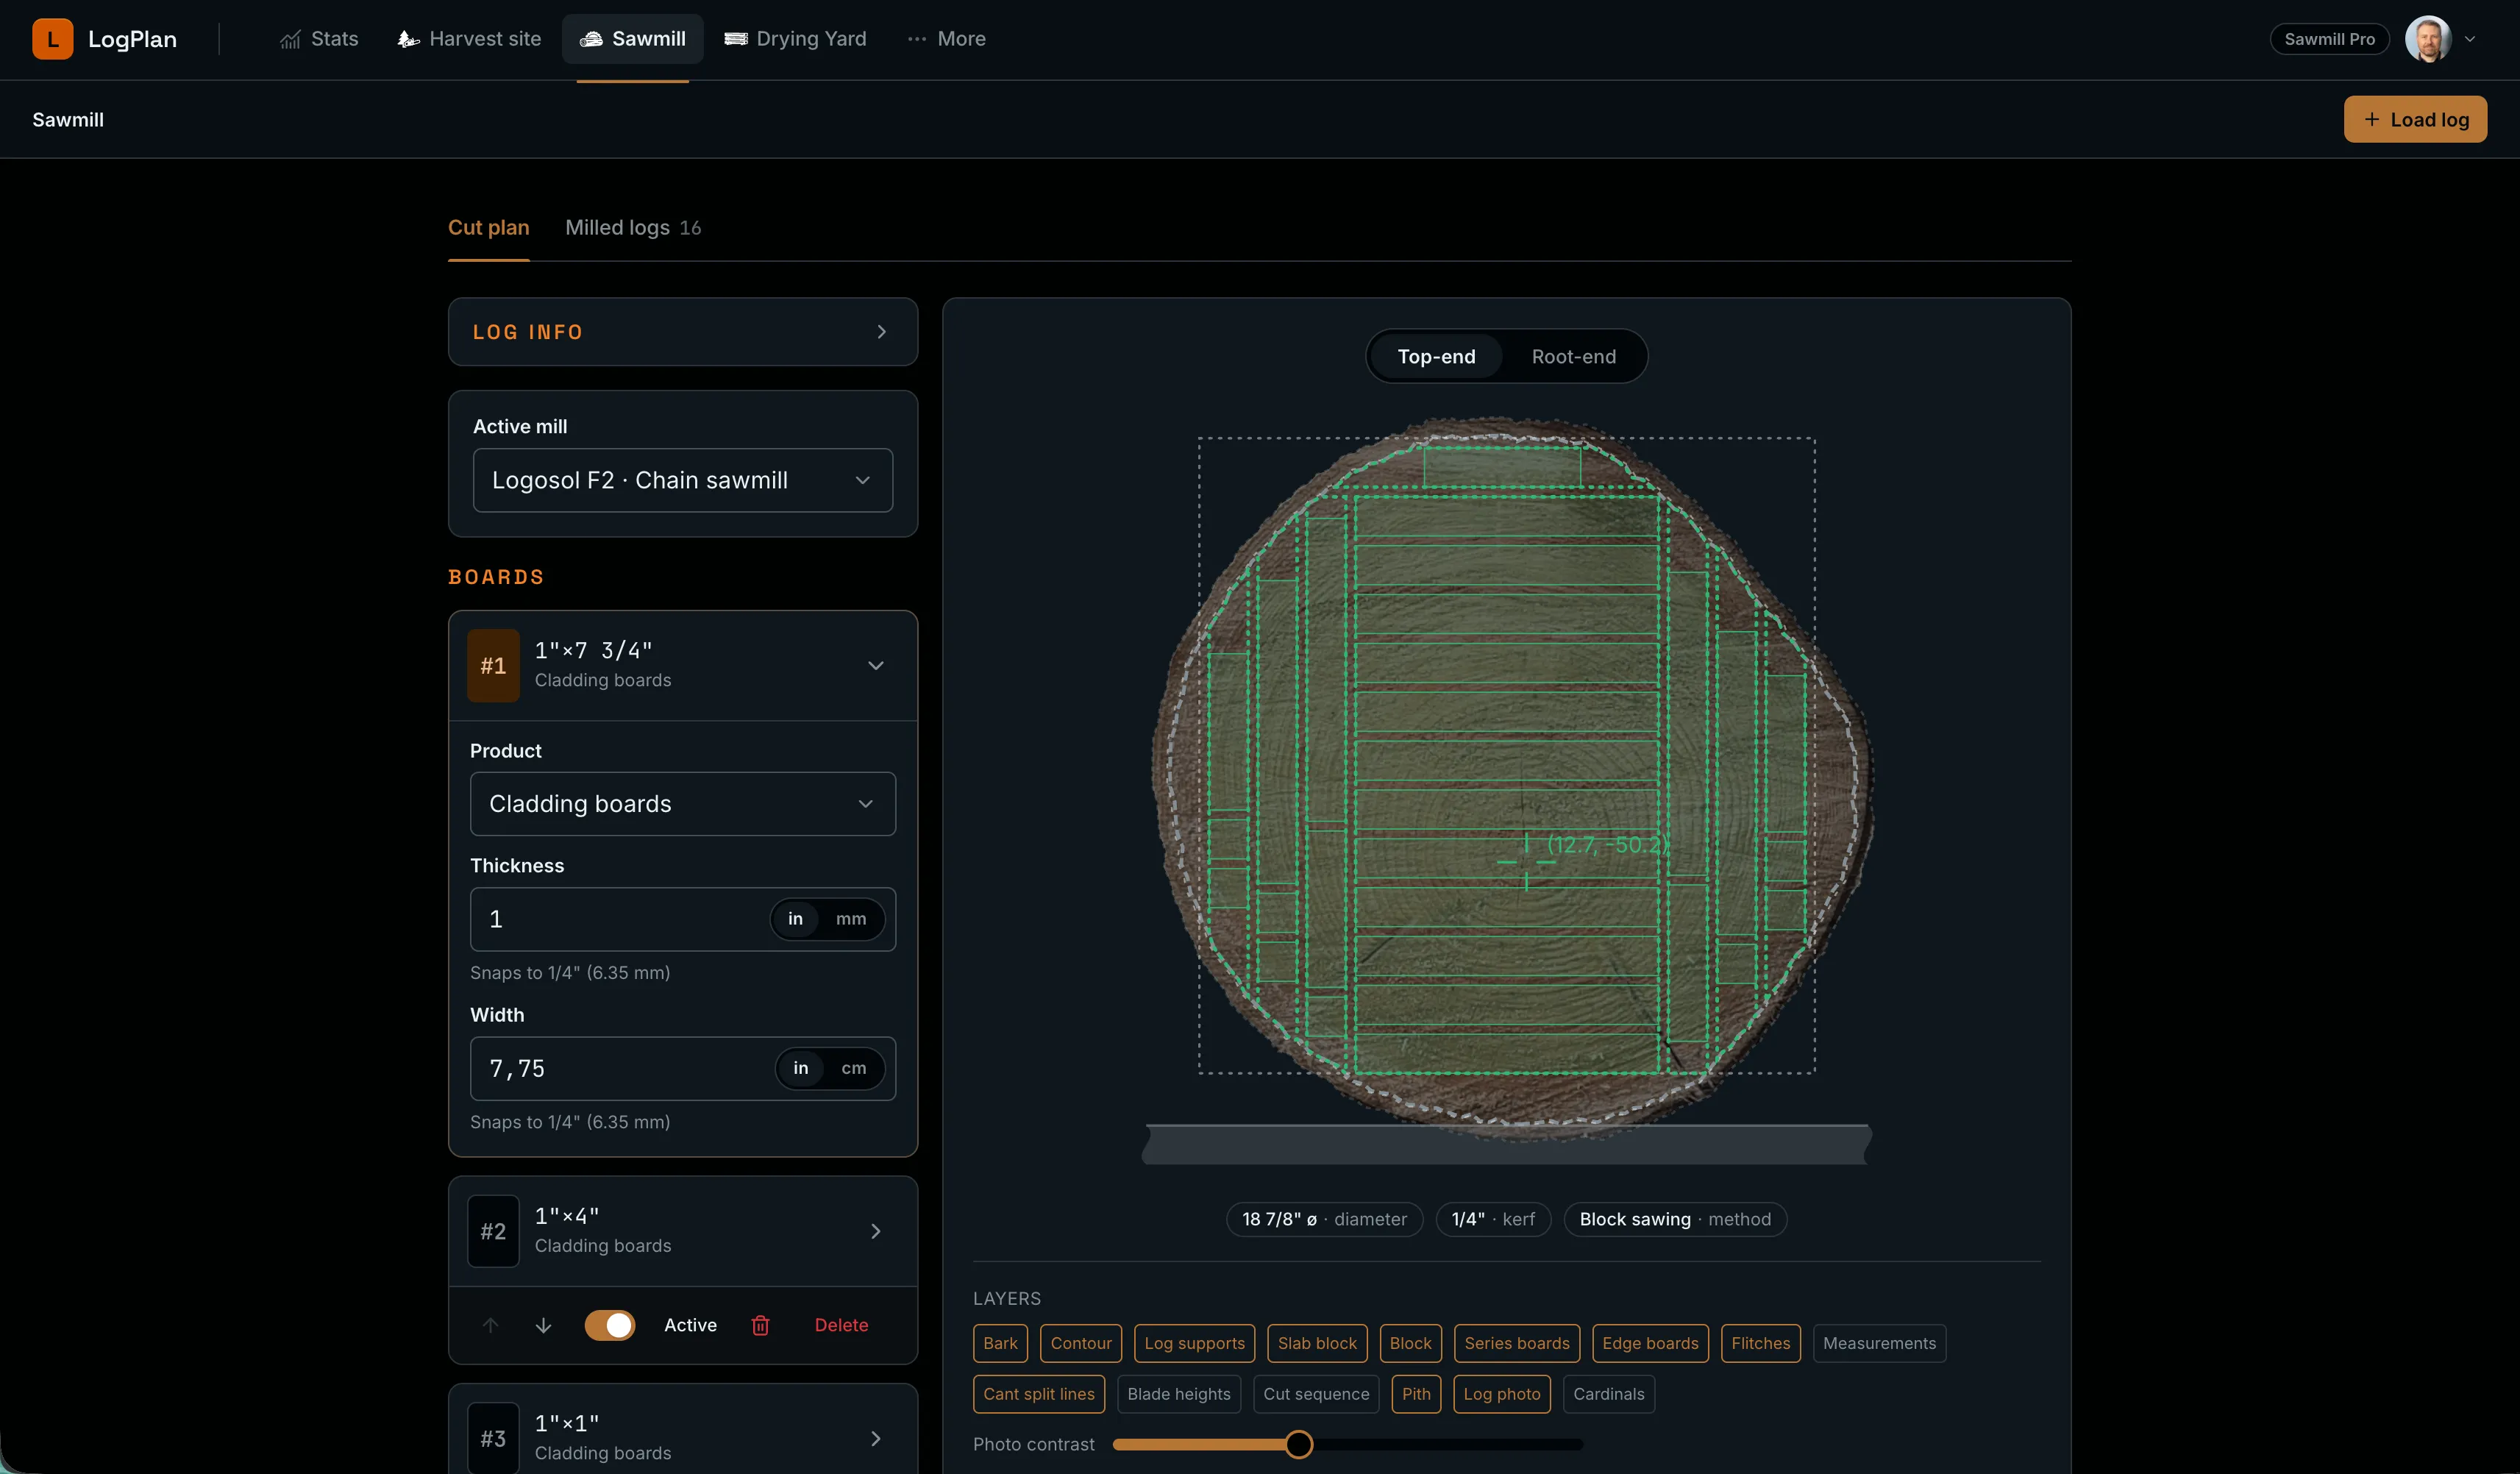Switch to Root-end view
The width and height of the screenshot is (2520, 1474).
click(1573, 356)
